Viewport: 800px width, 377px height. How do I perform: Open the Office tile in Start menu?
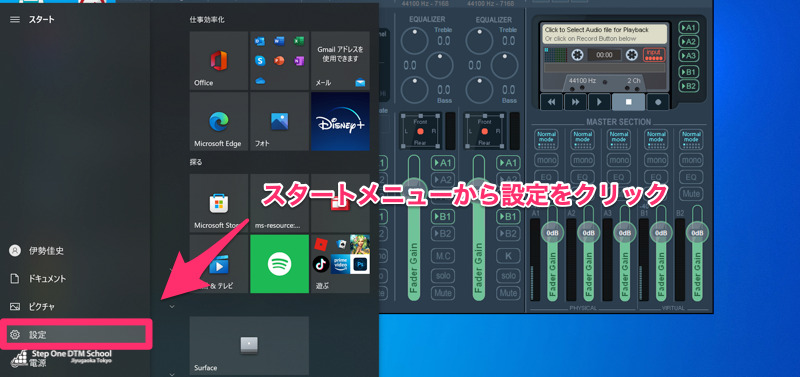click(219, 61)
